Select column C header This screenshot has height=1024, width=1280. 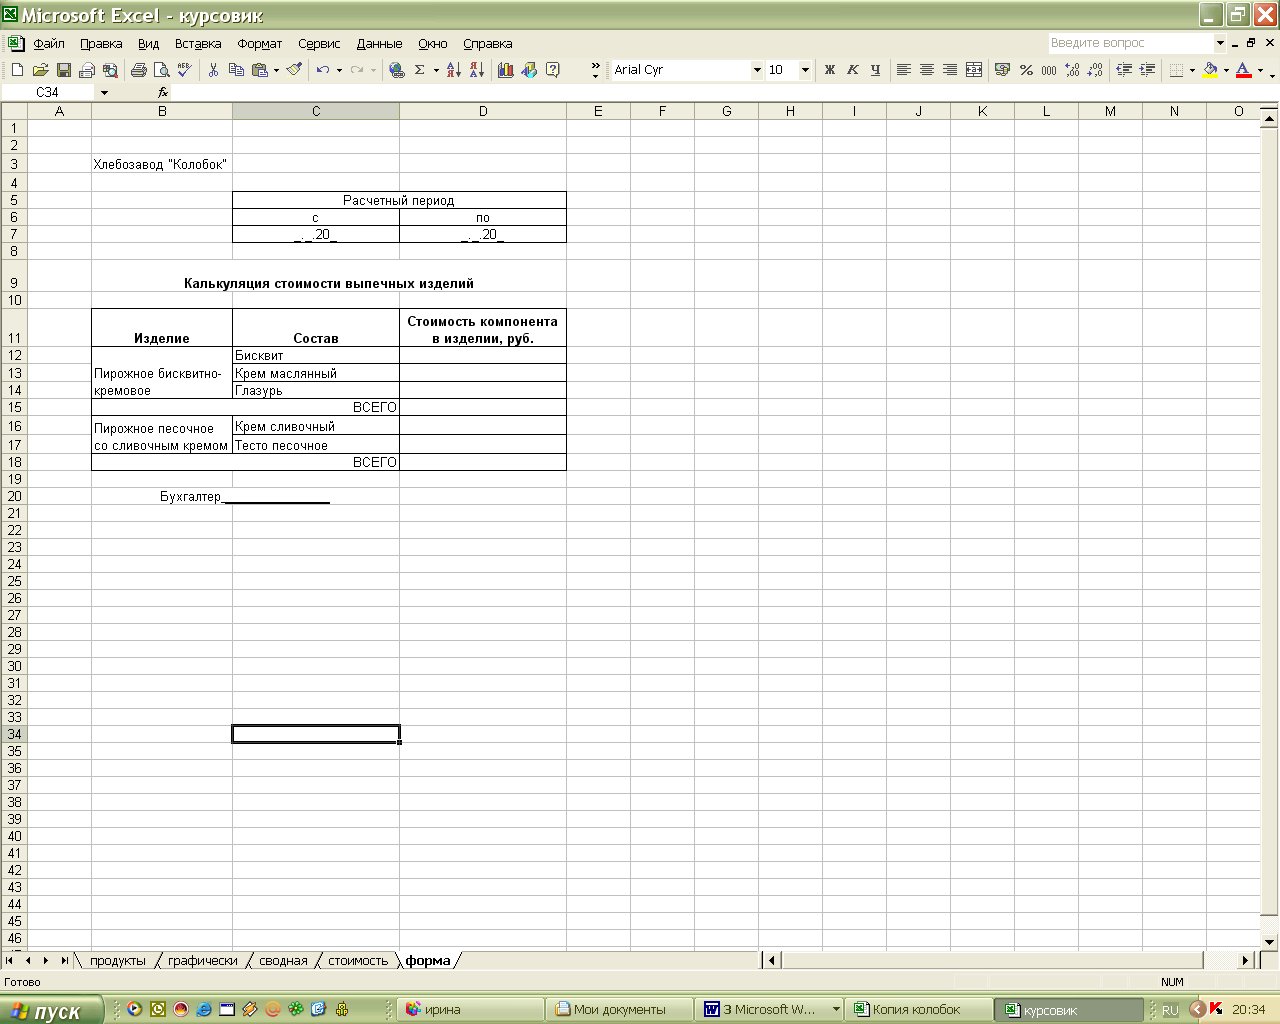(x=316, y=111)
